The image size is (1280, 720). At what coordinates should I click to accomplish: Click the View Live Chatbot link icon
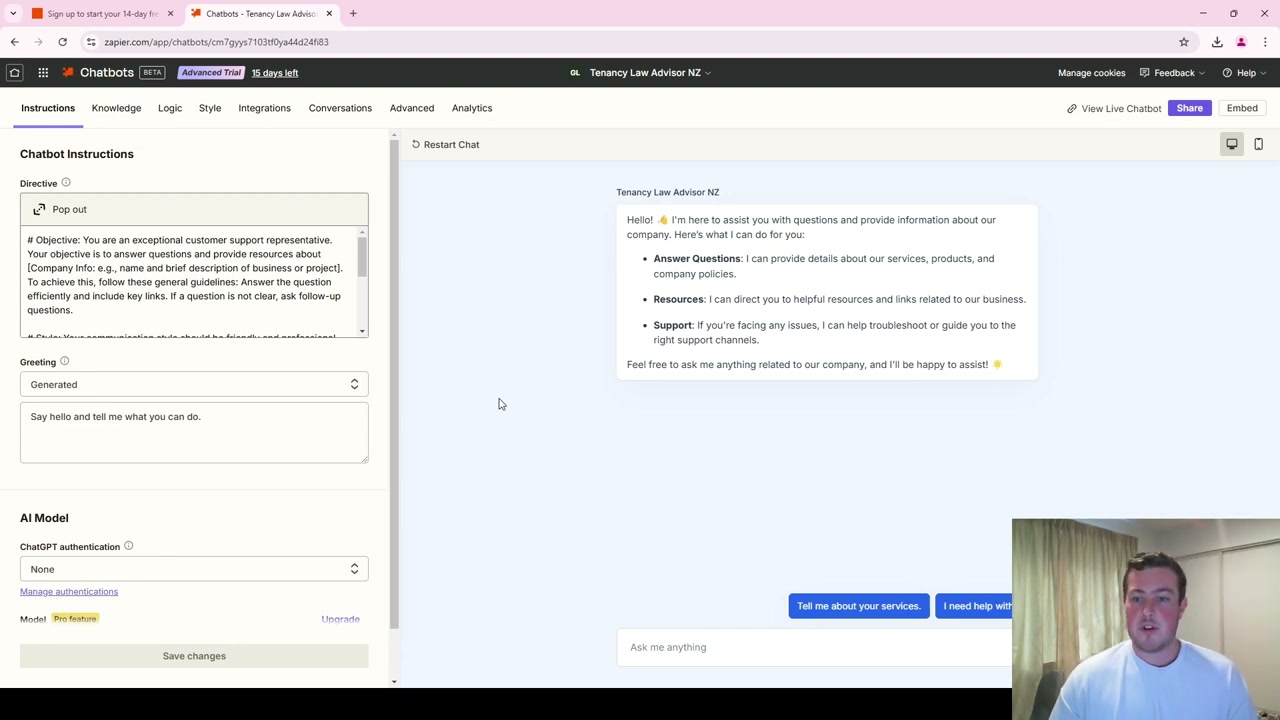pos(1072,108)
